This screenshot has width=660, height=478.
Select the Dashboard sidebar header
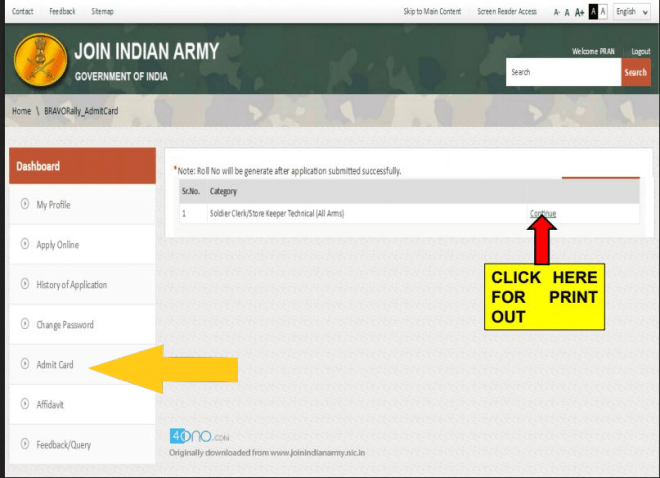pyautogui.click(x=82, y=166)
